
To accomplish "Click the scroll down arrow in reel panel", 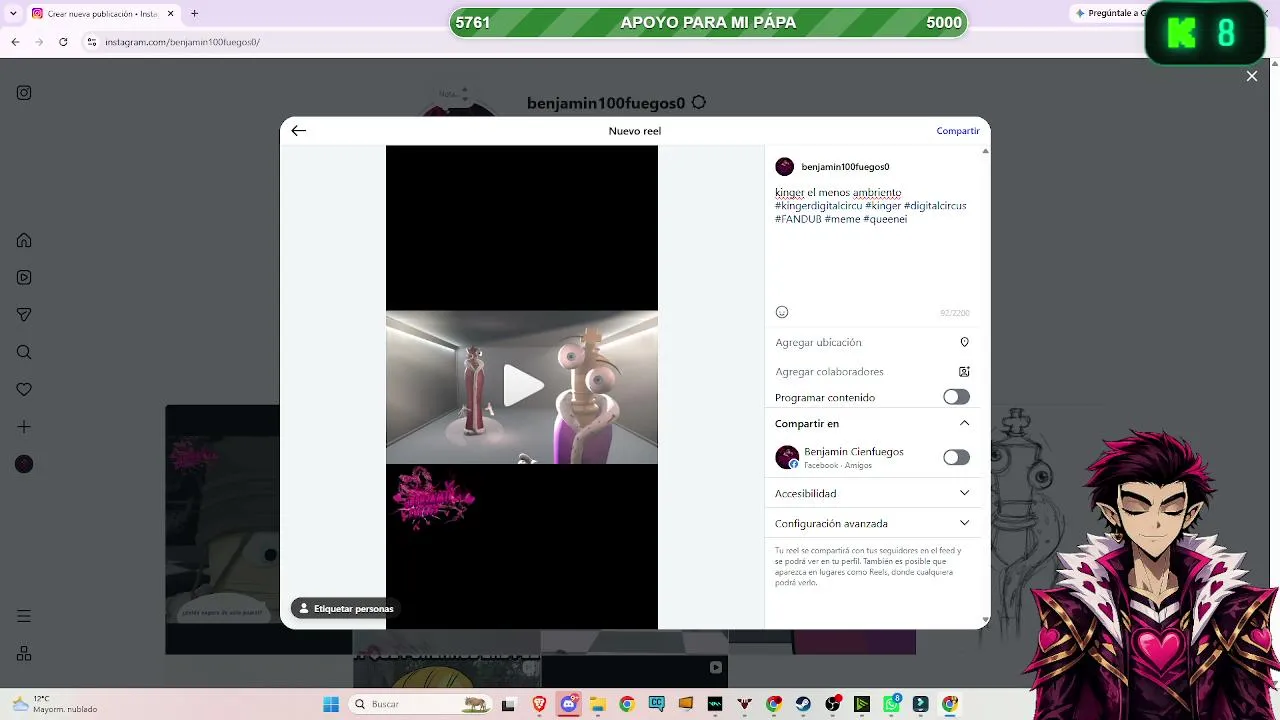I will 985,621.
